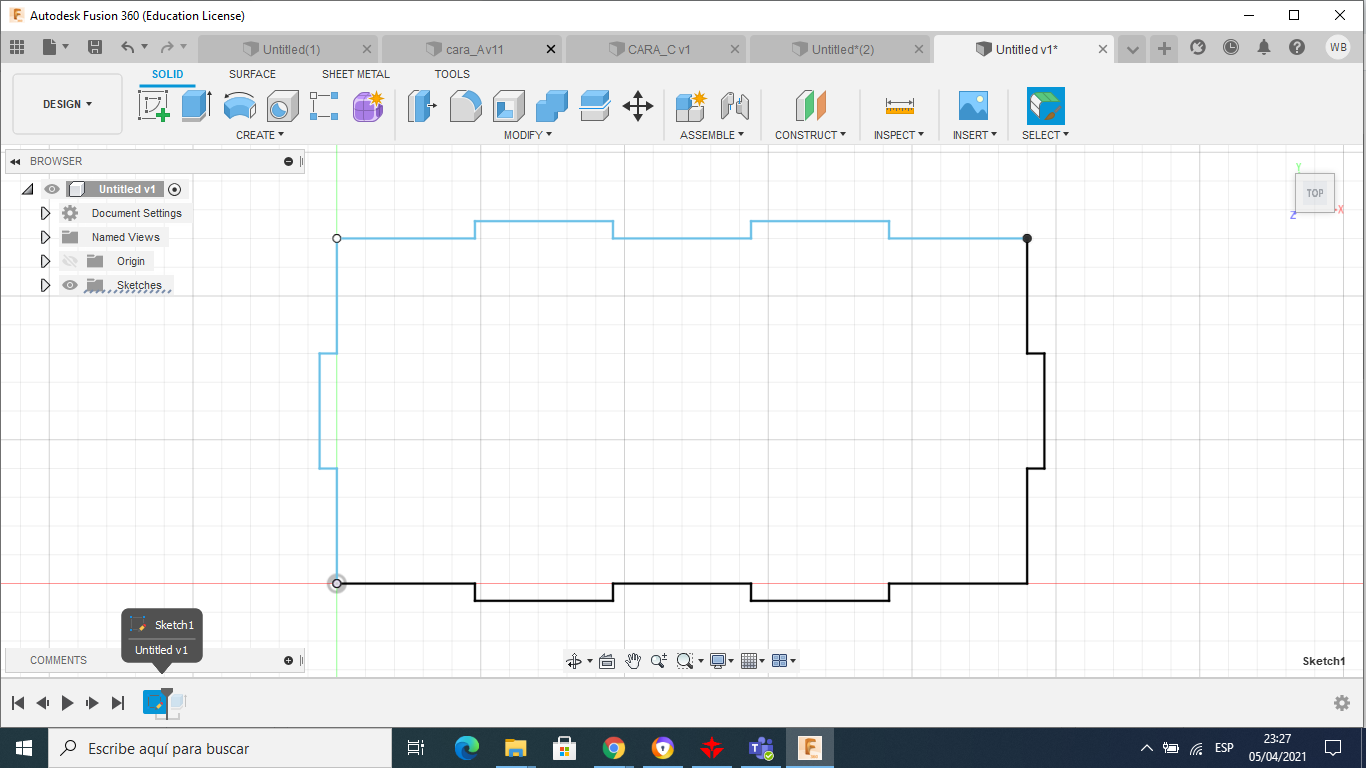This screenshot has width=1366, height=768.
Task: Click the Create Form purple icon
Action: 368,105
